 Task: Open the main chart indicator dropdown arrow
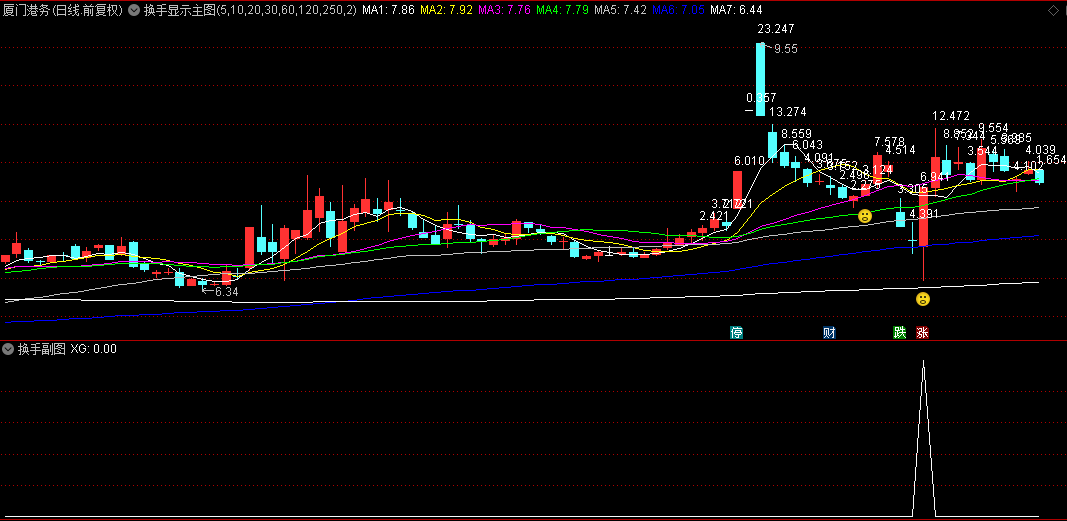point(133,10)
